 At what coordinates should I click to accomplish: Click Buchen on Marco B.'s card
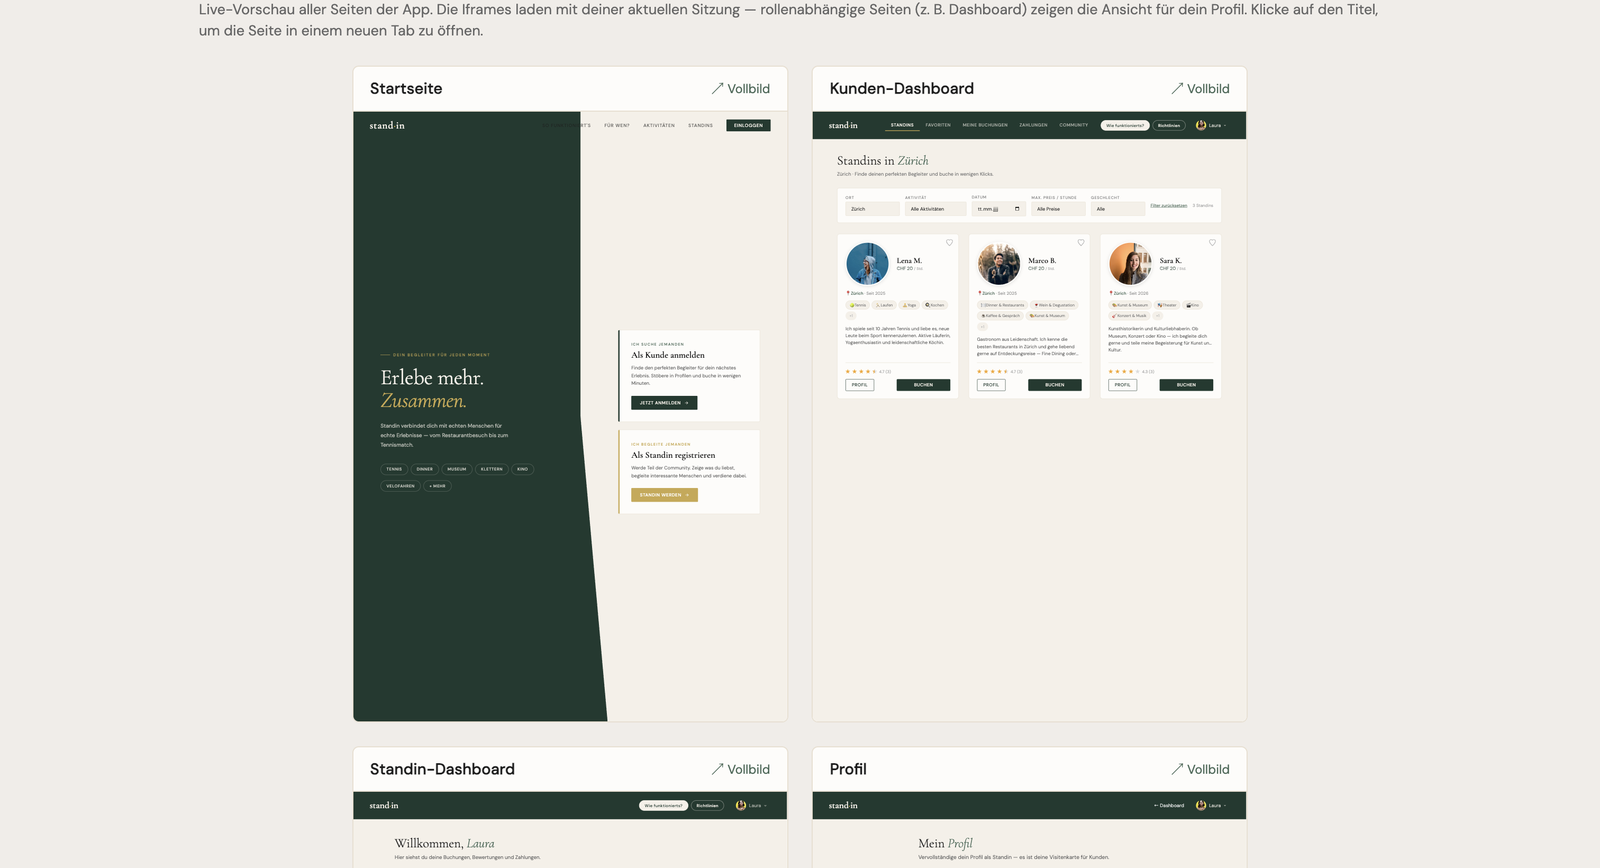[x=1055, y=385]
